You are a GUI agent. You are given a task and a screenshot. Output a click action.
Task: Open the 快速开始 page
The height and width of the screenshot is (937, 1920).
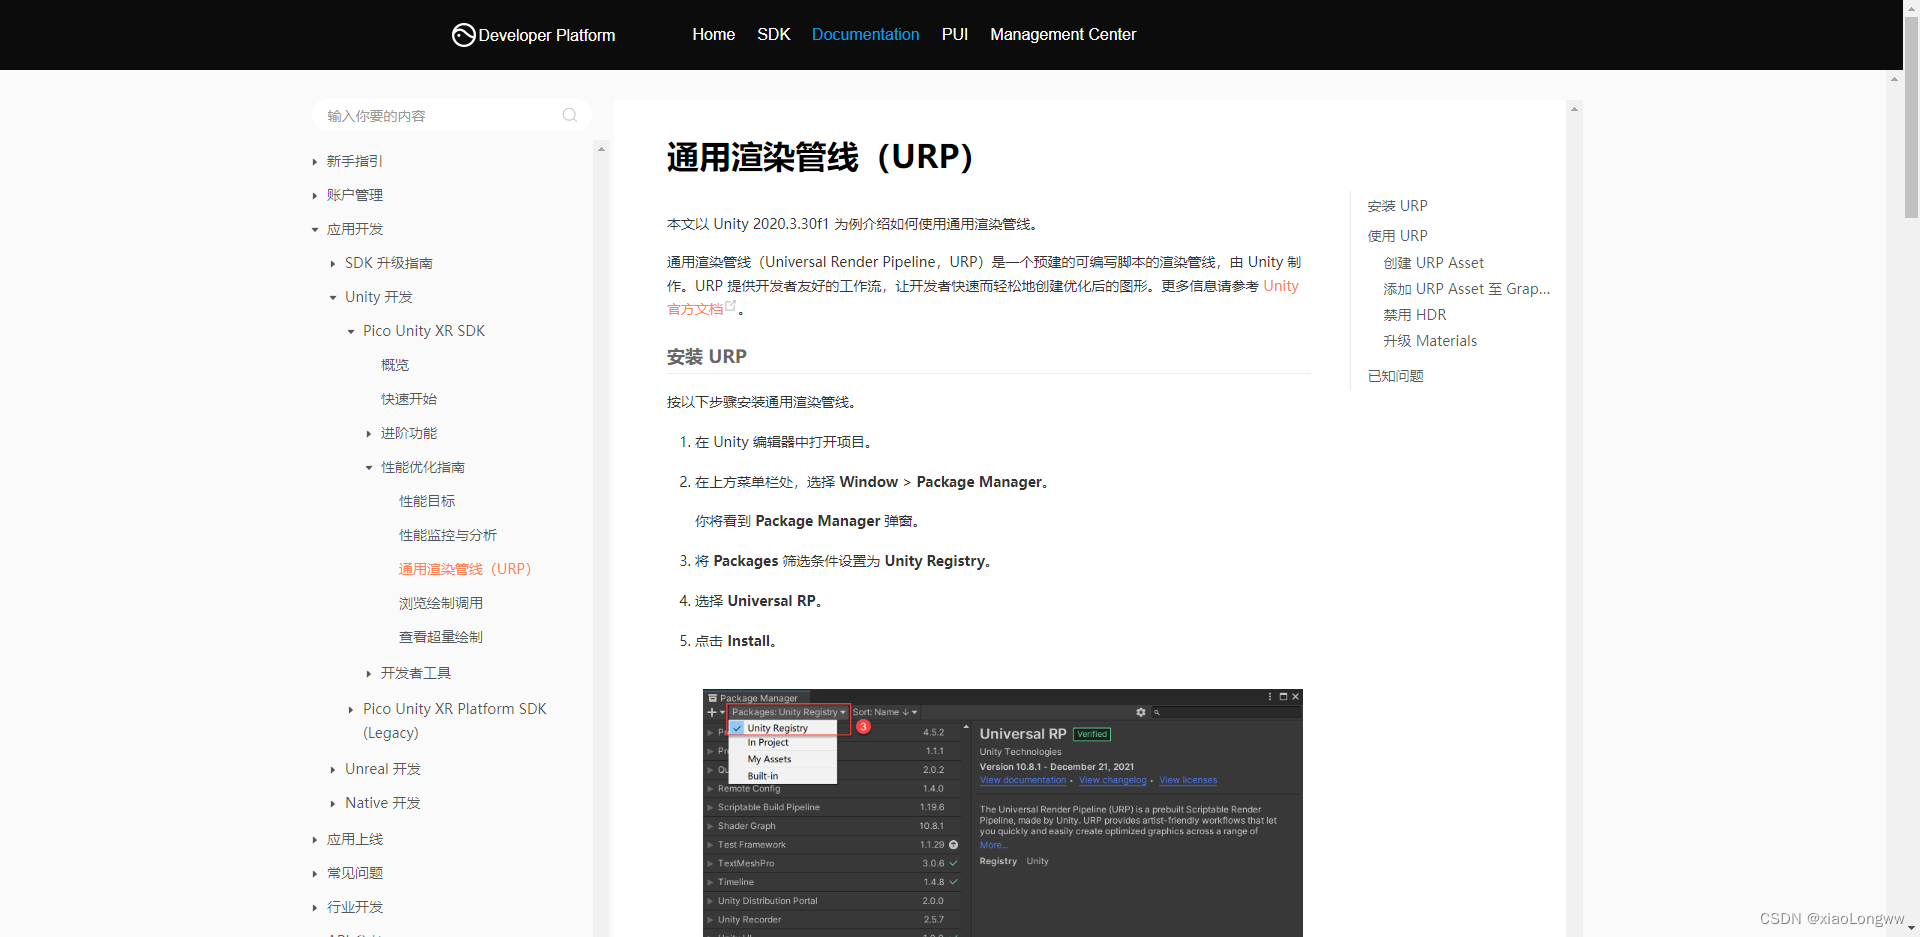[409, 399]
